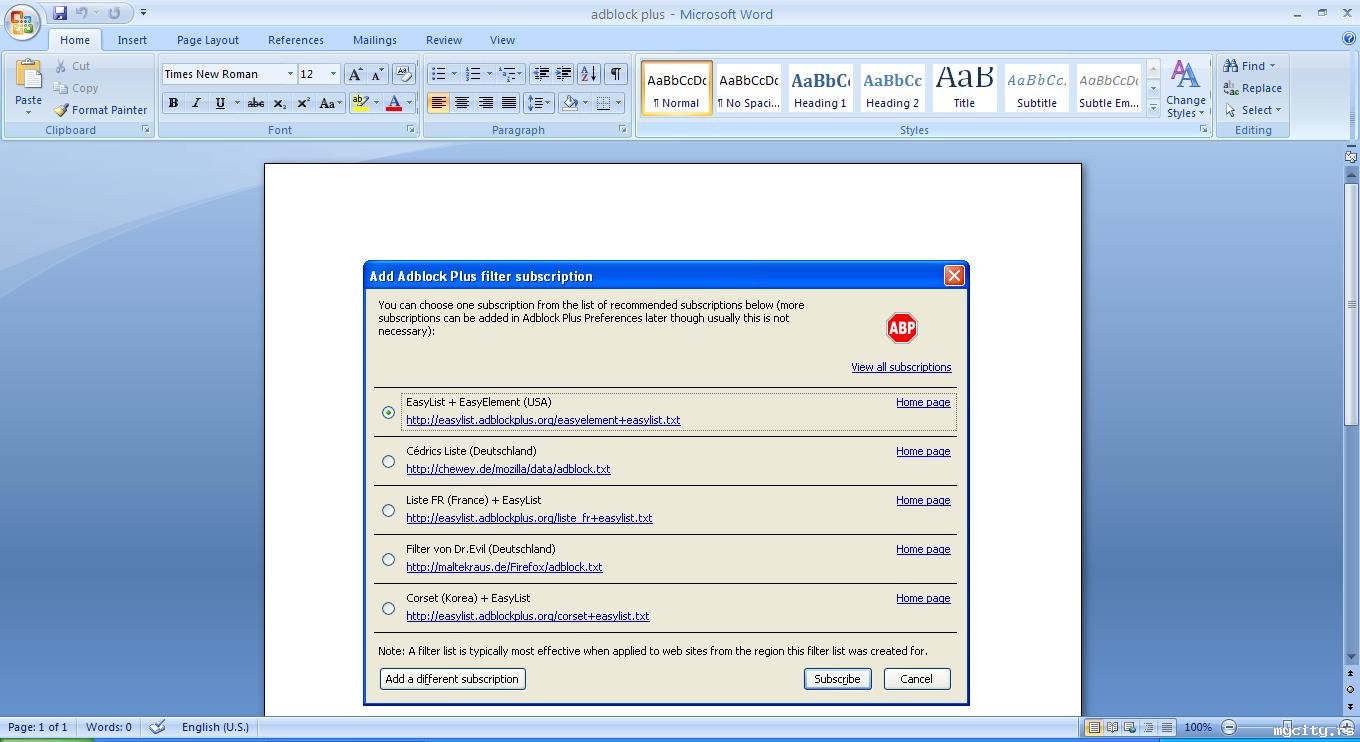Image resolution: width=1360 pixels, height=742 pixels.
Task: Click the Decrease Indent icon
Action: [541, 74]
